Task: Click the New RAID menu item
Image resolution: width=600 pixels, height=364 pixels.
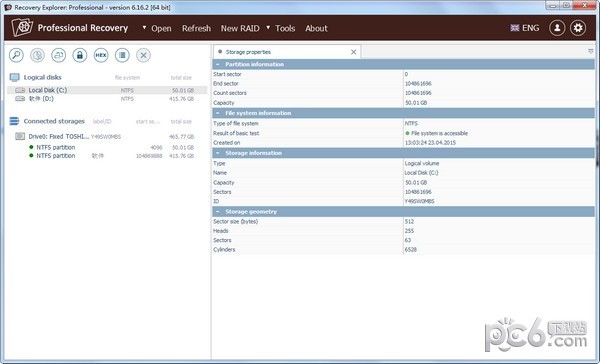Action: click(x=240, y=28)
